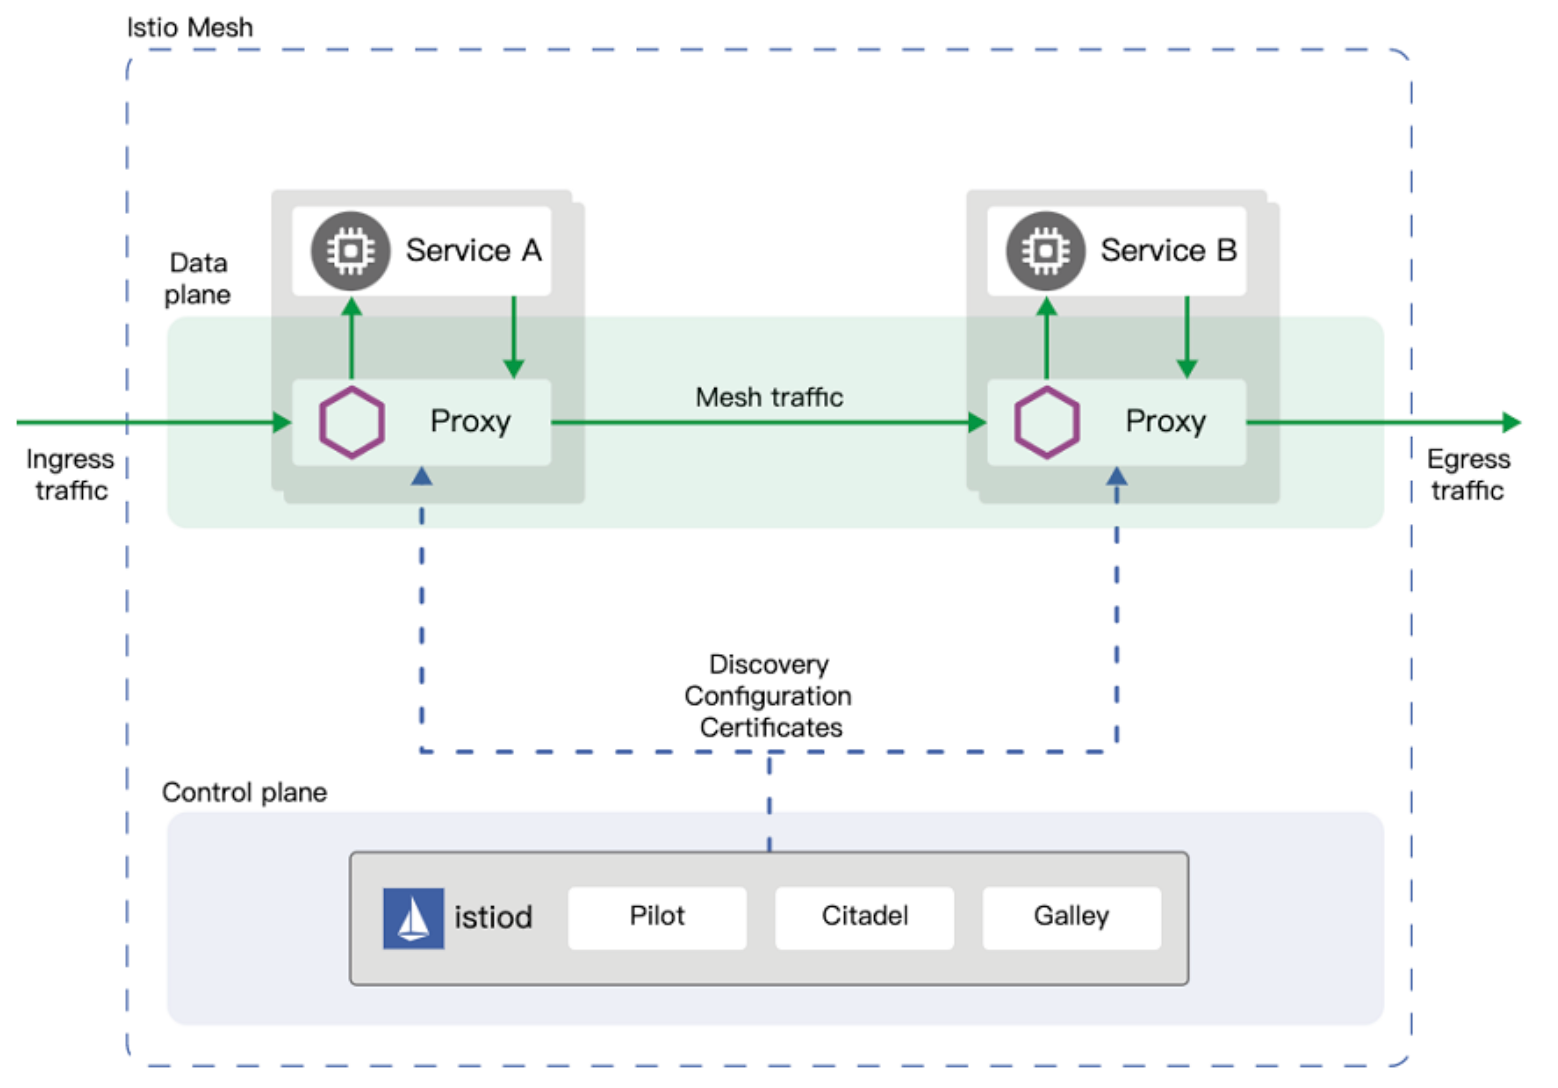1558x1088 pixels.
Task: Select the Pilot box
Action: (657, 918)
